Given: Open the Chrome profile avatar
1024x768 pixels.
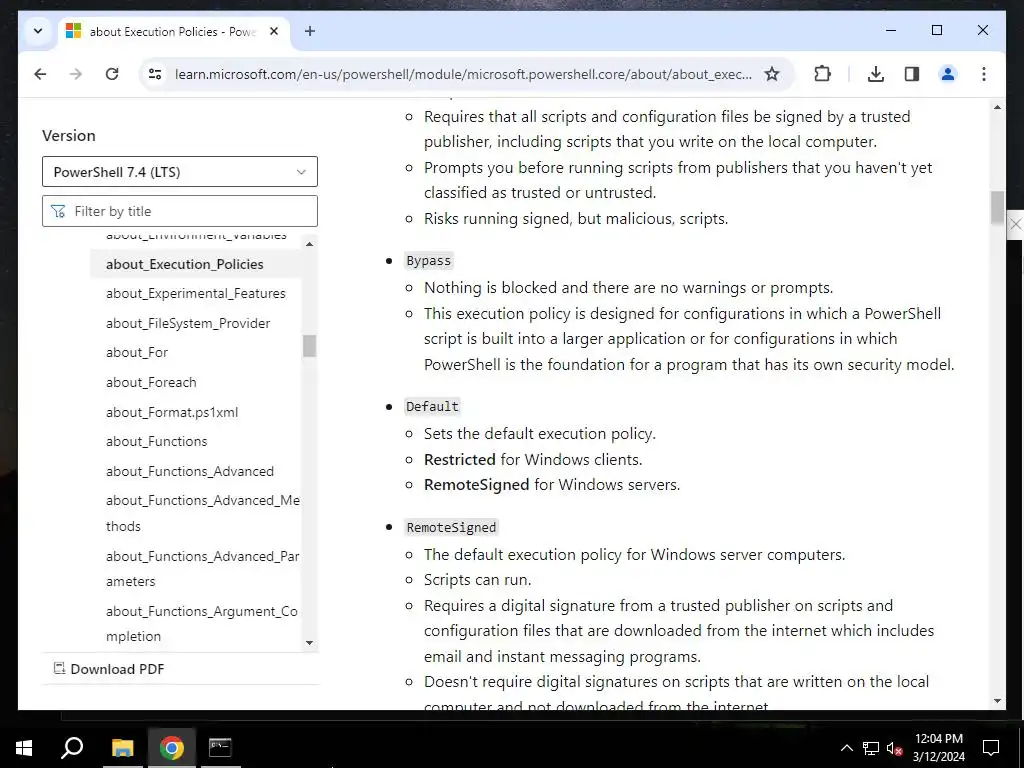Looking at the screenshot, I should tap(948, 74).
